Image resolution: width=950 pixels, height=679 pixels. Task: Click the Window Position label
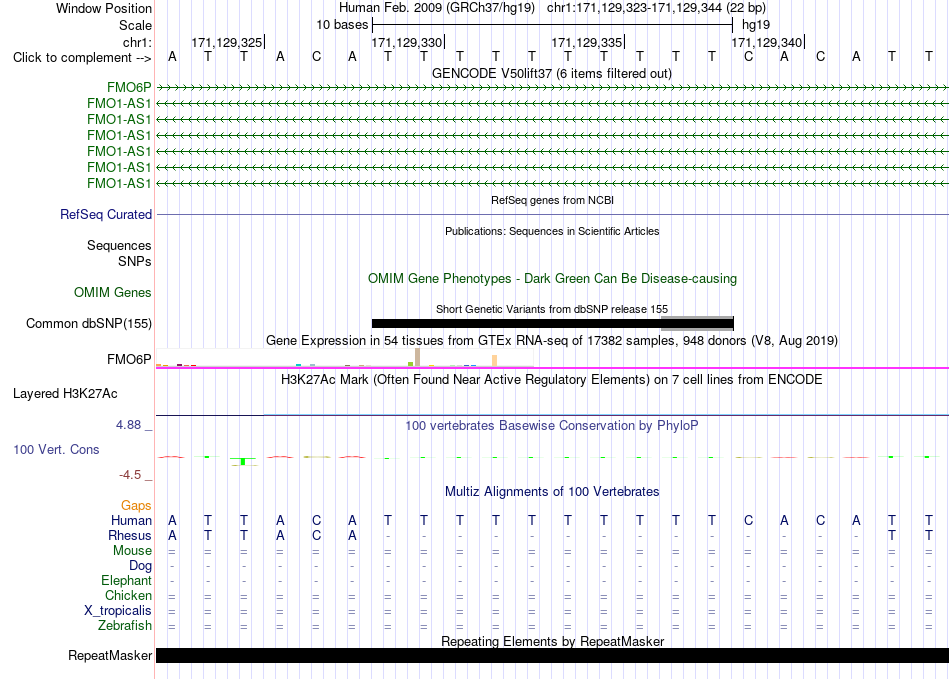(104, 8)
